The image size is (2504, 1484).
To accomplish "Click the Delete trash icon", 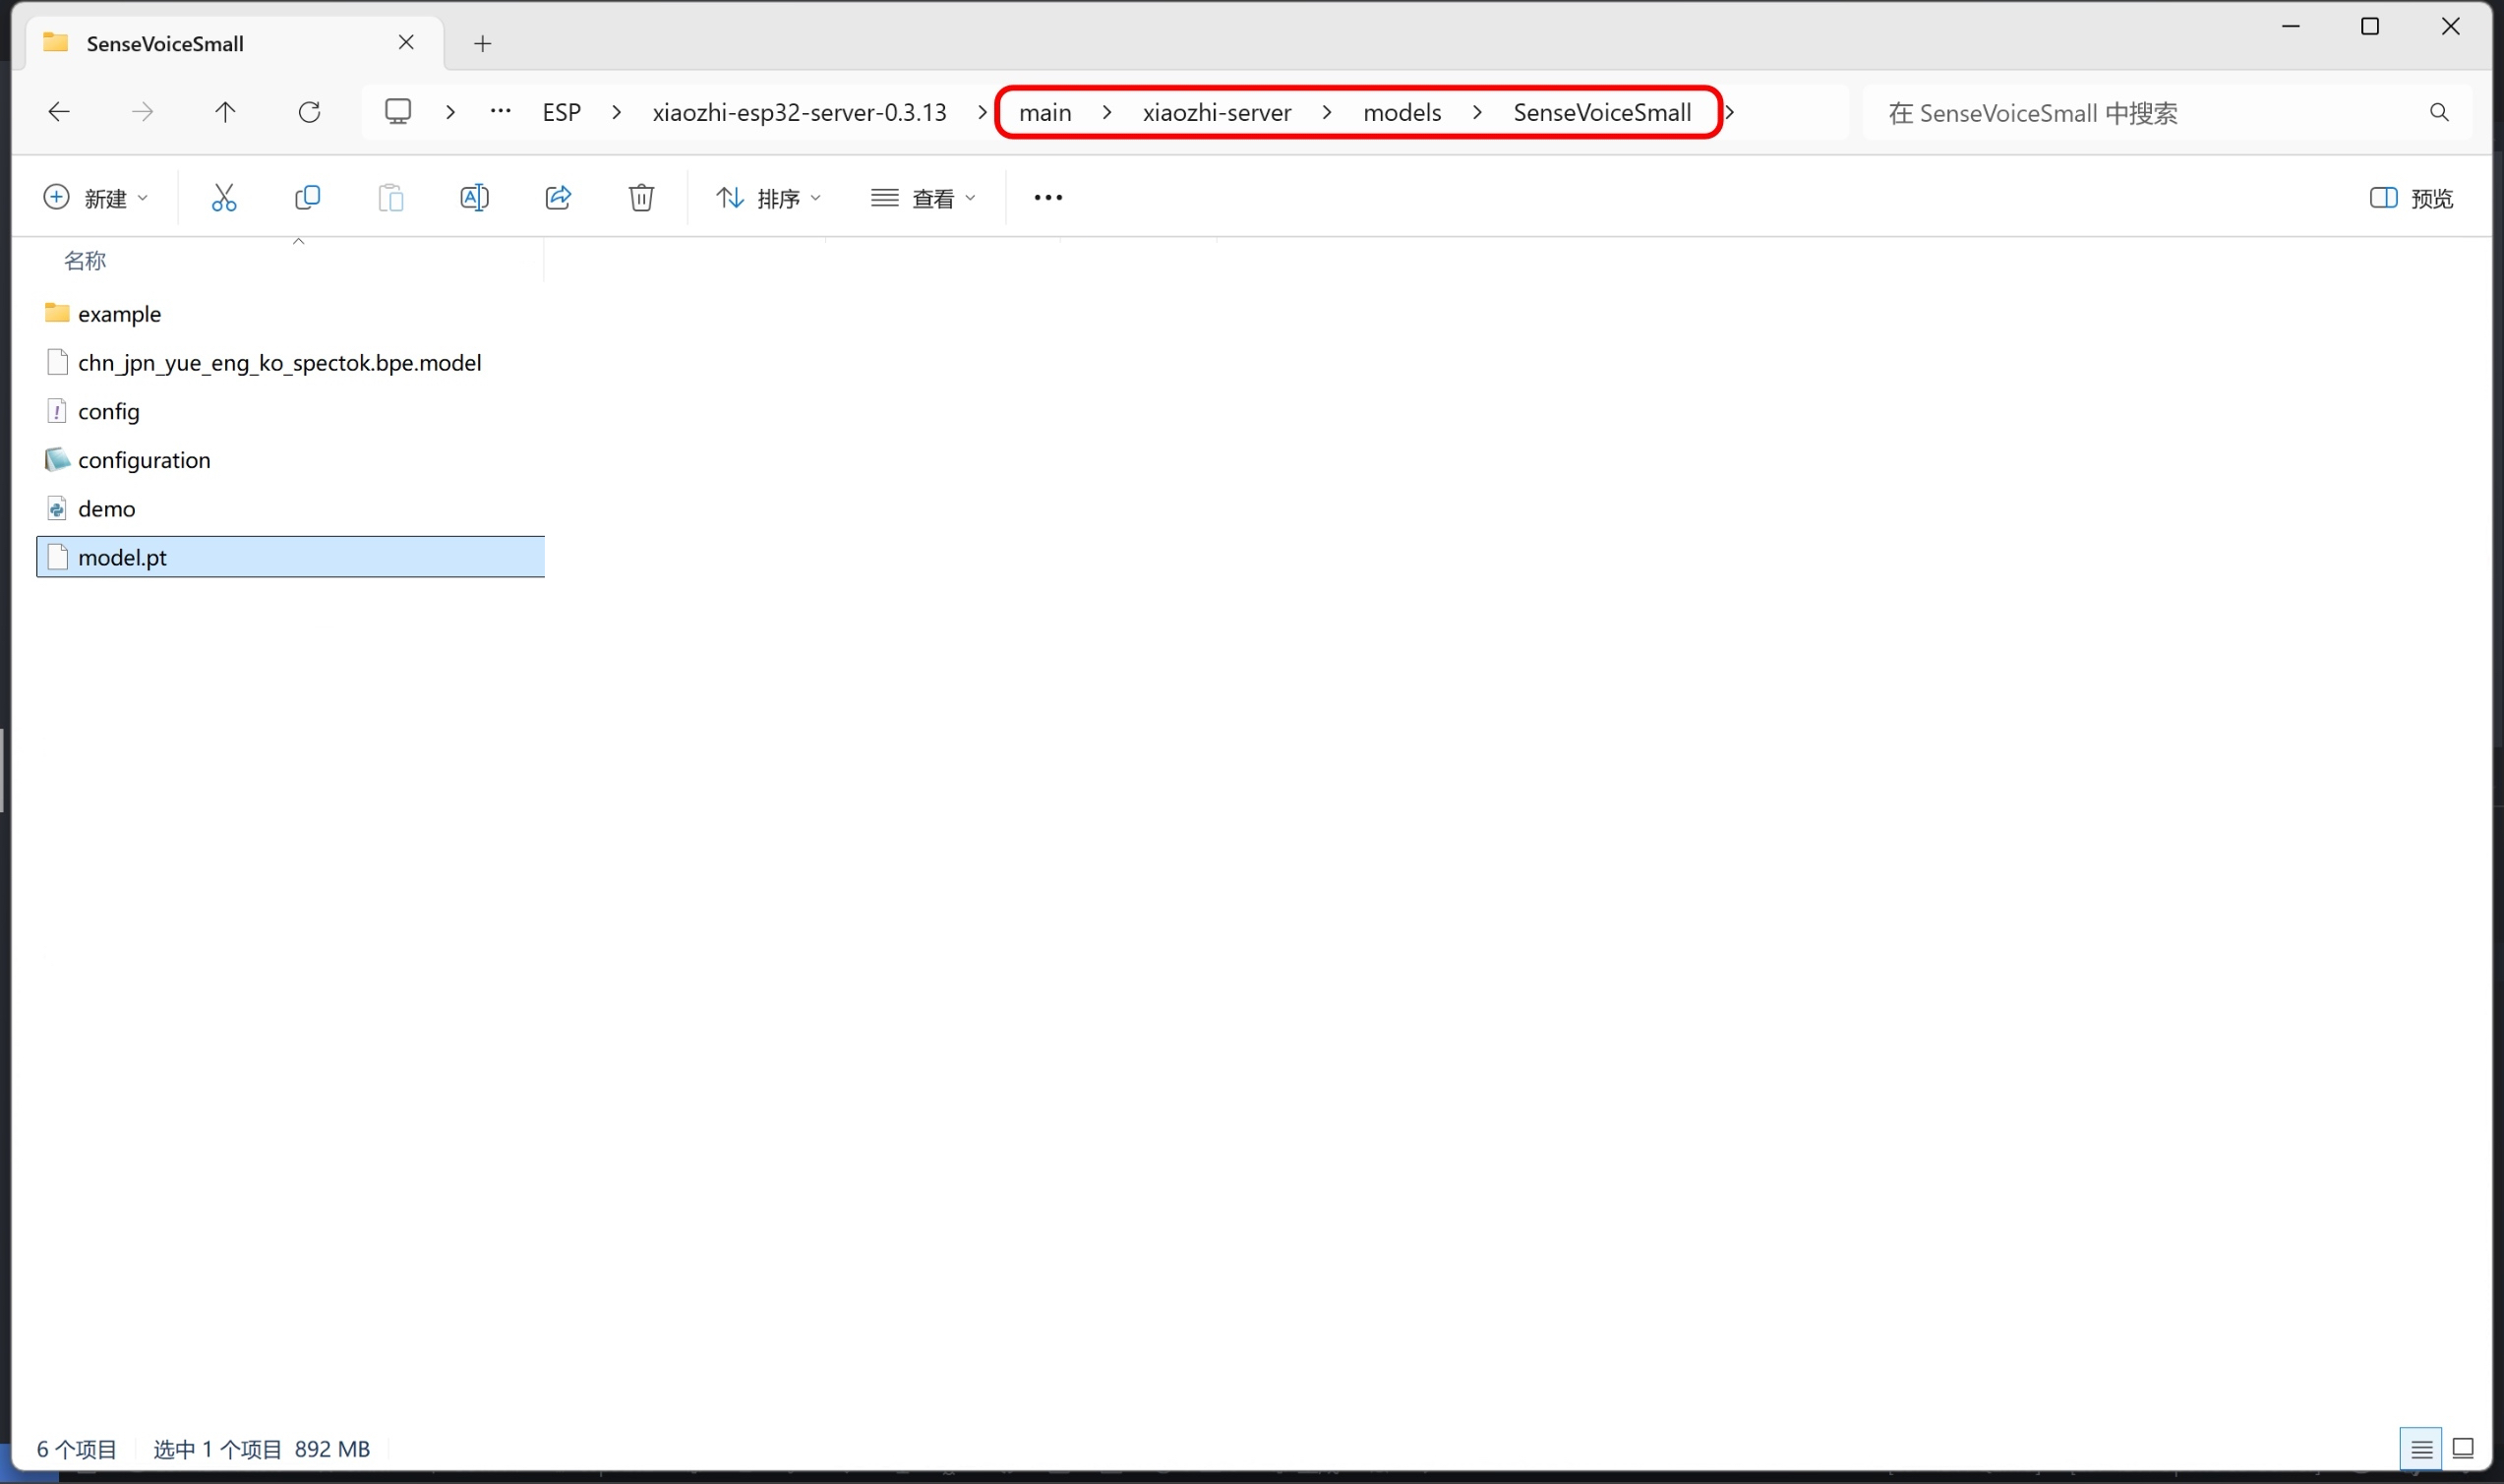I will pyautogui.click(x=641, y=198).
